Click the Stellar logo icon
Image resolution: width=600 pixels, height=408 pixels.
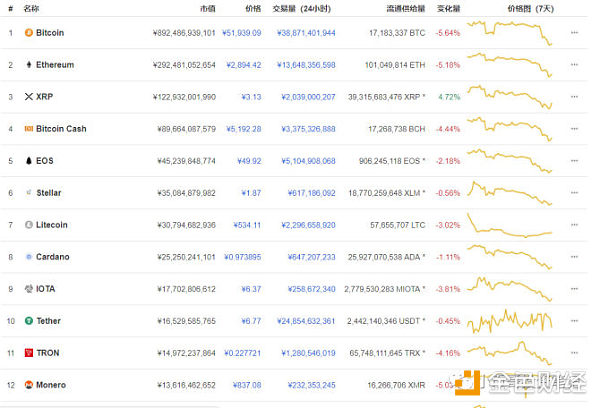29,193
